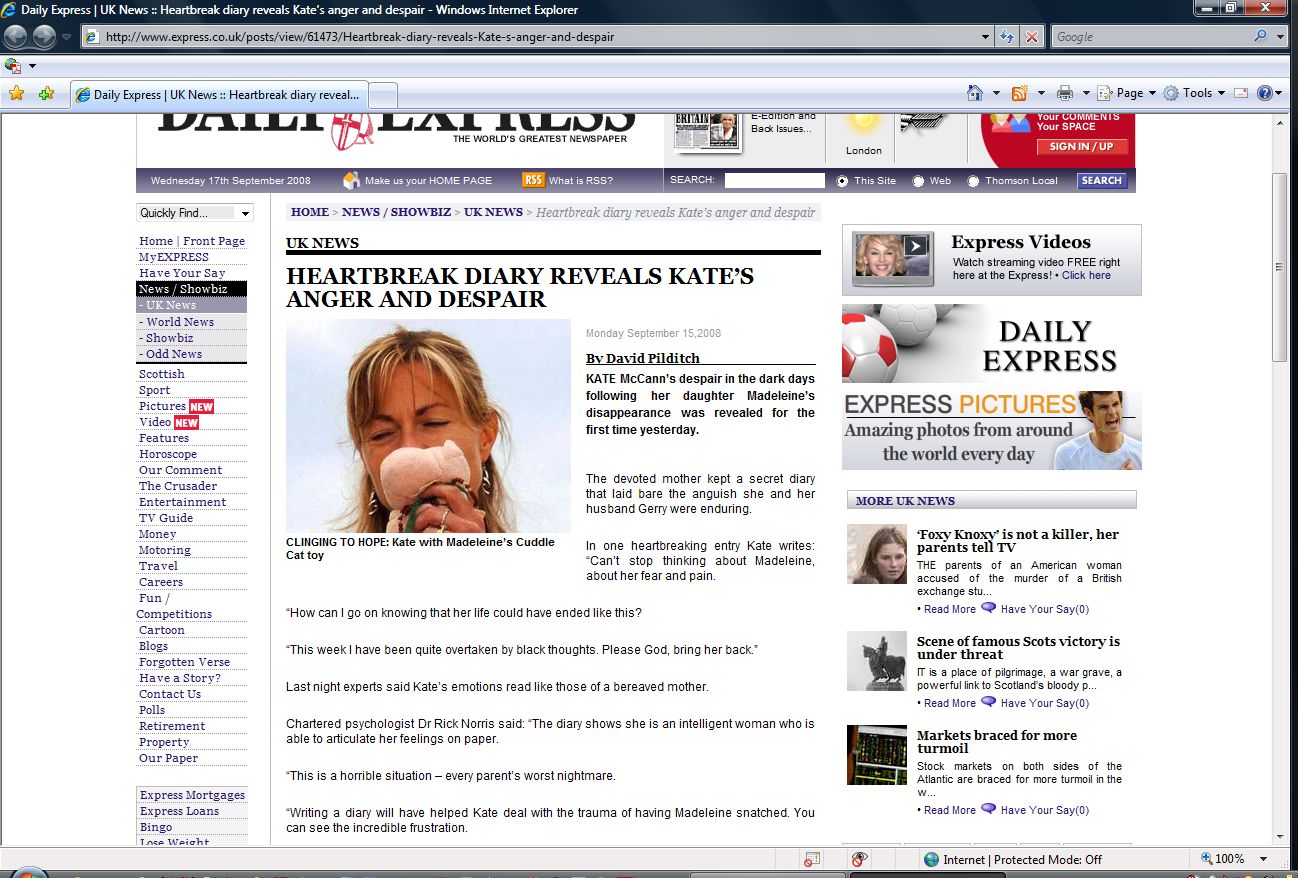This screenshot has height=878, width=1298.
Task: Switch to the Daily Express browser tab
Action: [220, 95]
